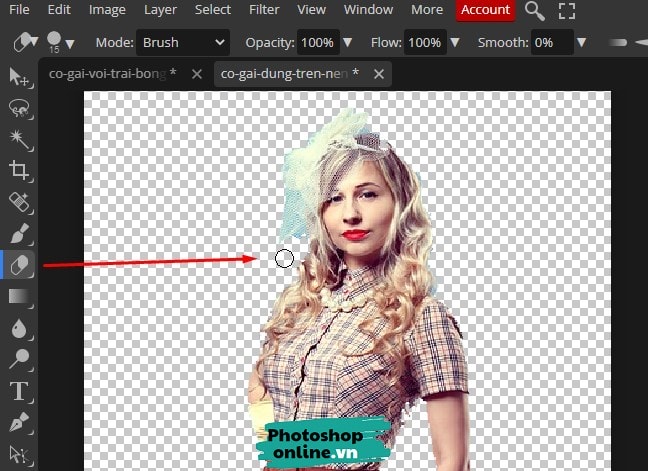The image size is (648, 471).
Task: Open the Filter menu
Action: [x=264, y=10]
